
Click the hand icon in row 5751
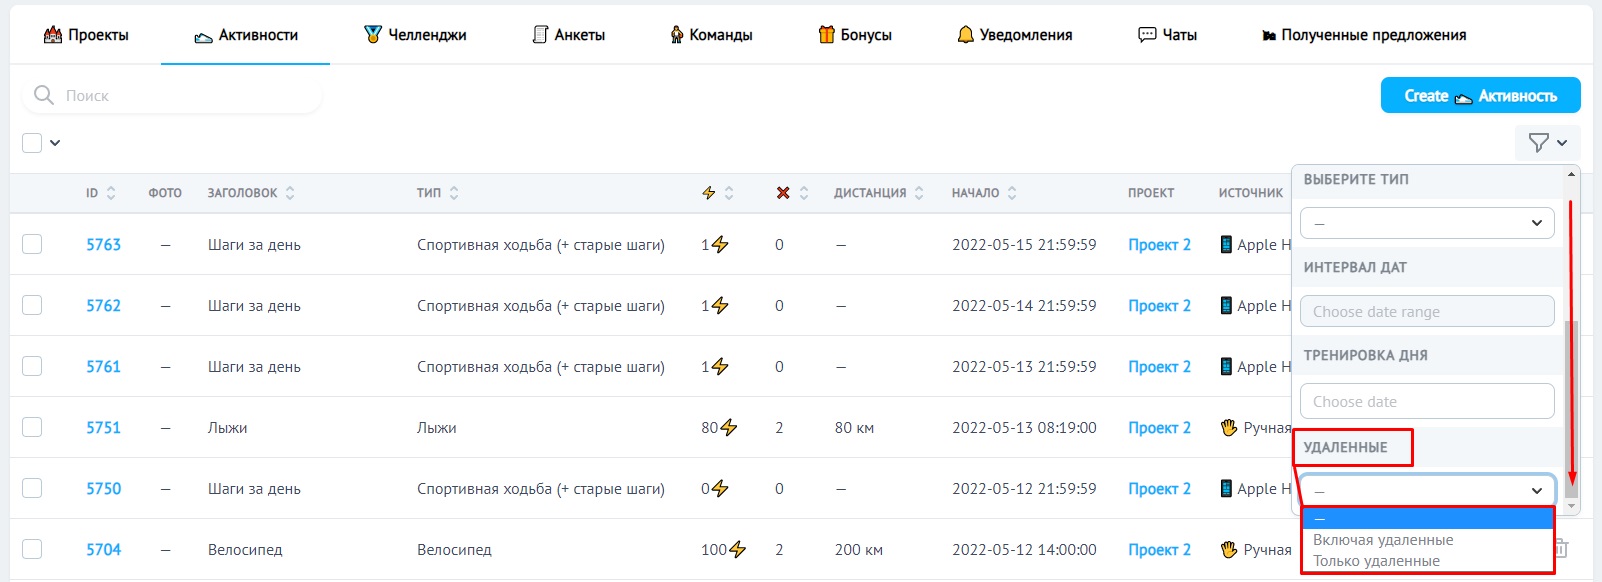[x=1229, y=427]
